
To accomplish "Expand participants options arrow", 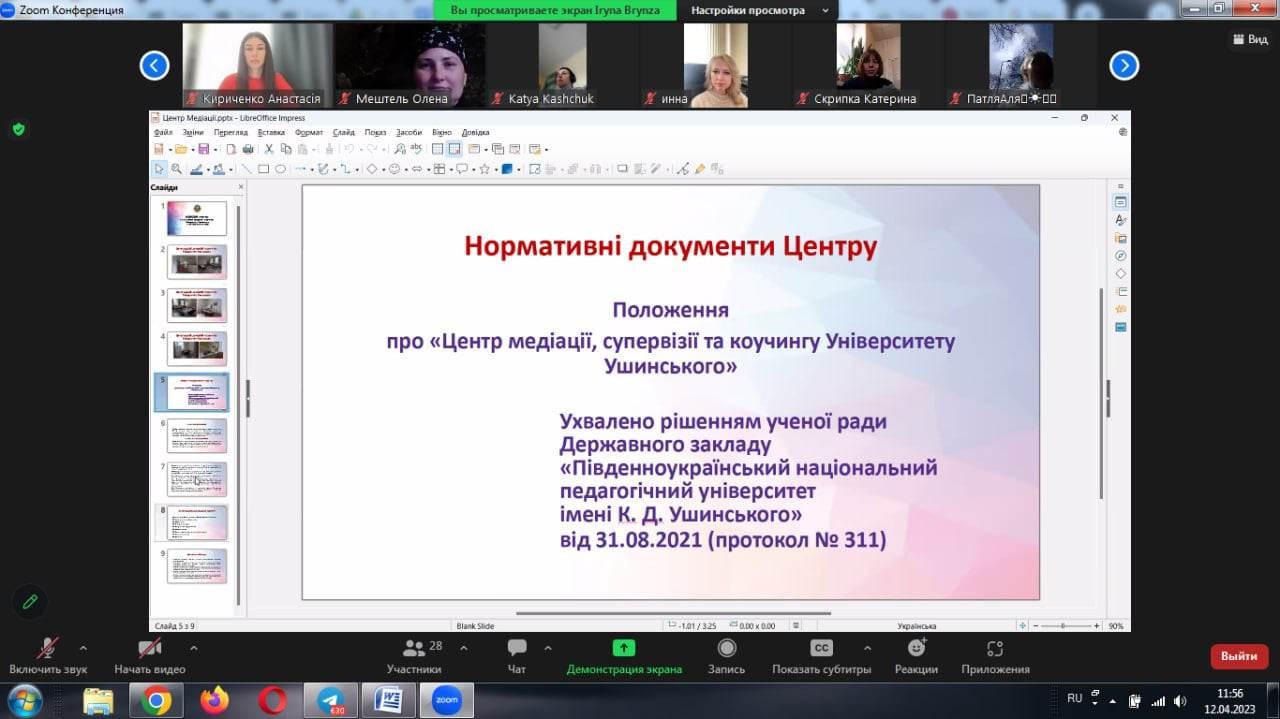I will pos(463,647).
